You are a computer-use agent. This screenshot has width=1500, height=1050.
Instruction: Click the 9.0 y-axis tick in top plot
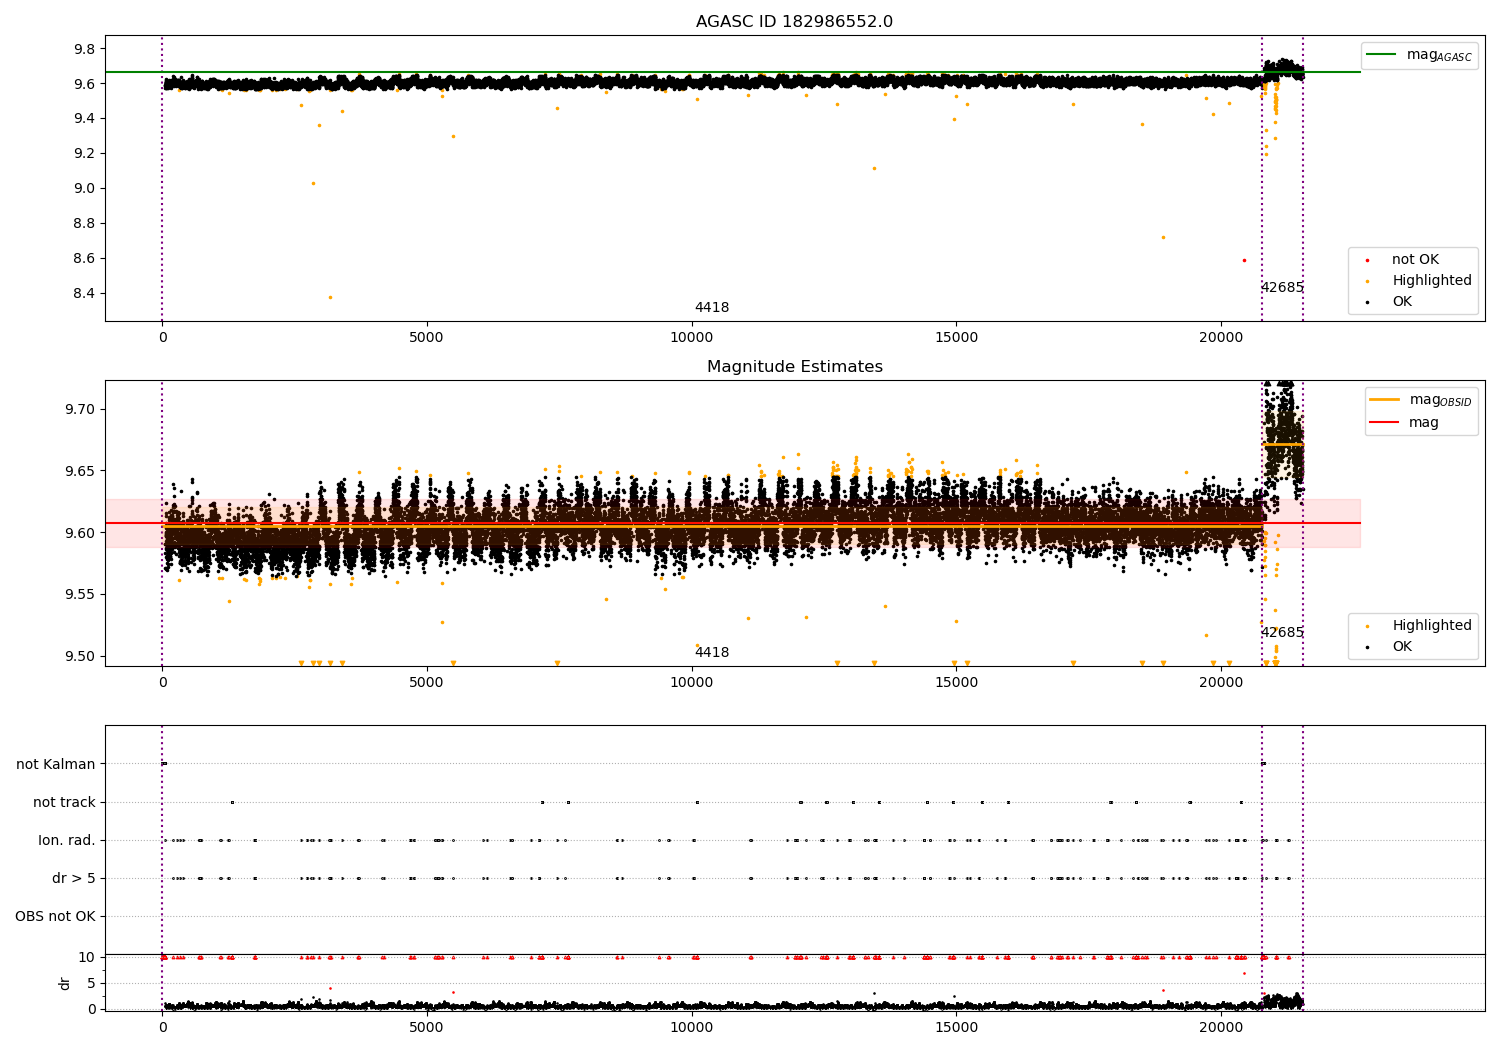(x=85, y=189)
